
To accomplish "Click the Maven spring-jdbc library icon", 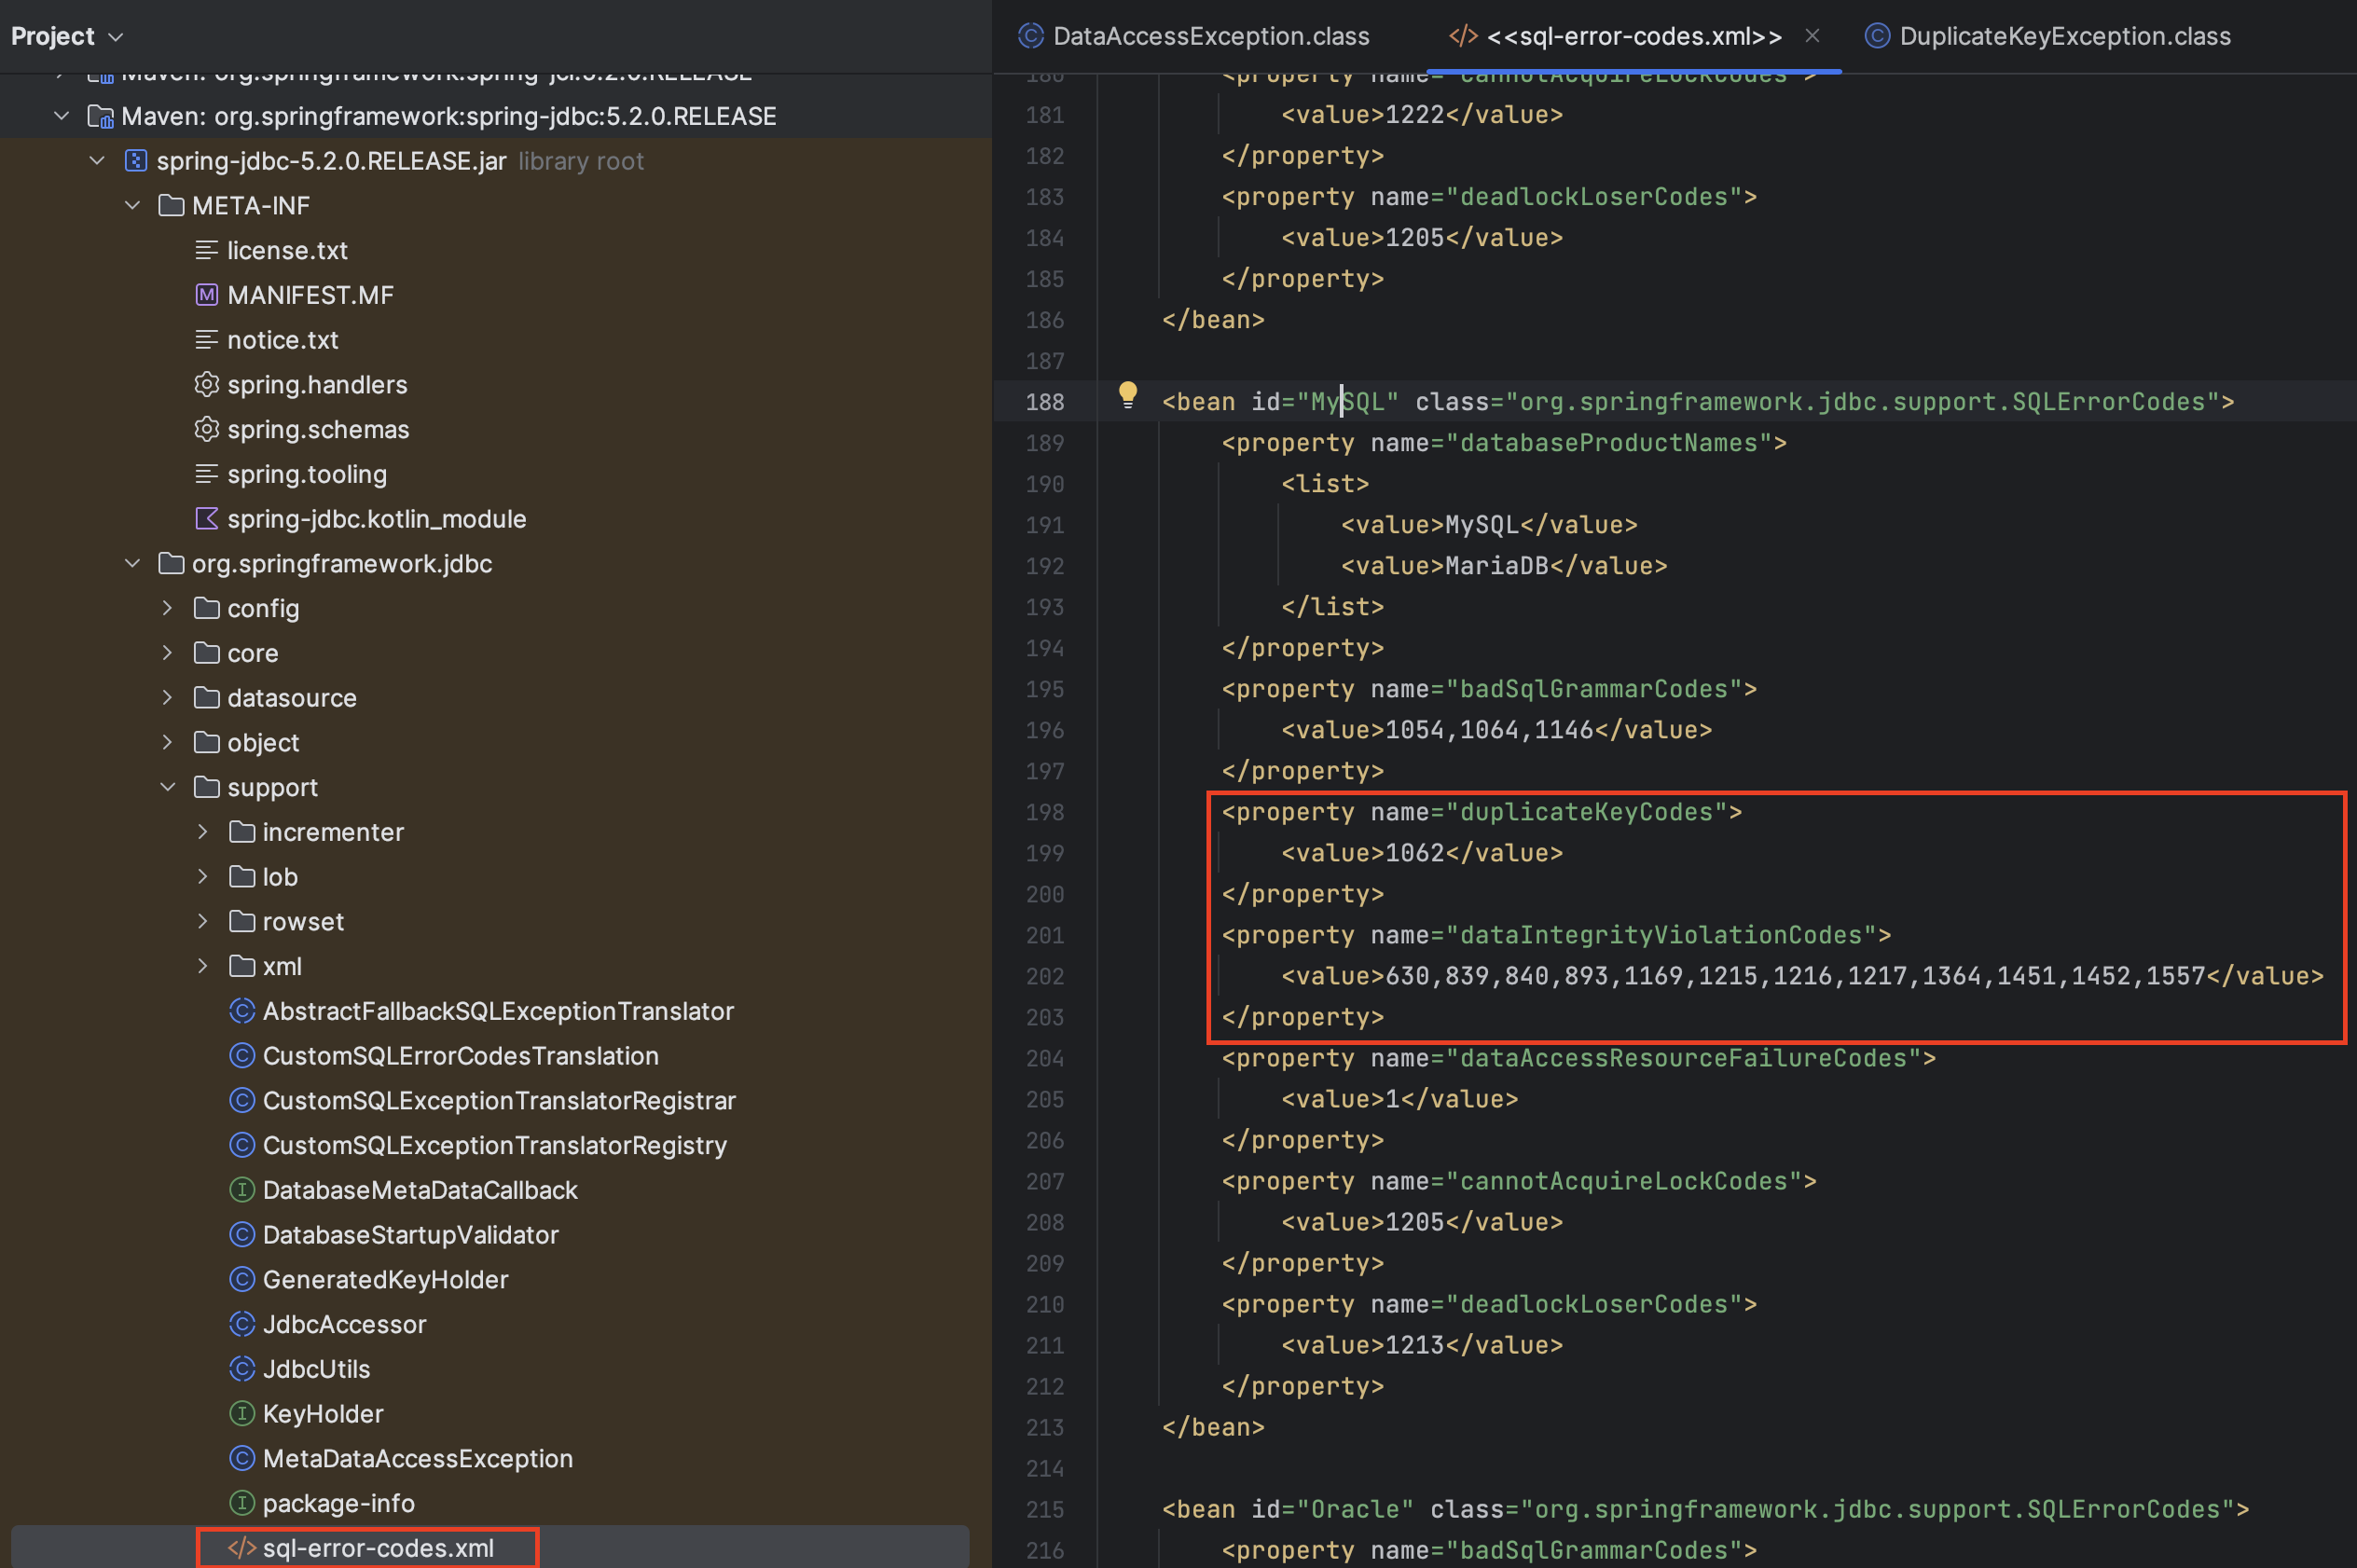I will pos(100,116).
